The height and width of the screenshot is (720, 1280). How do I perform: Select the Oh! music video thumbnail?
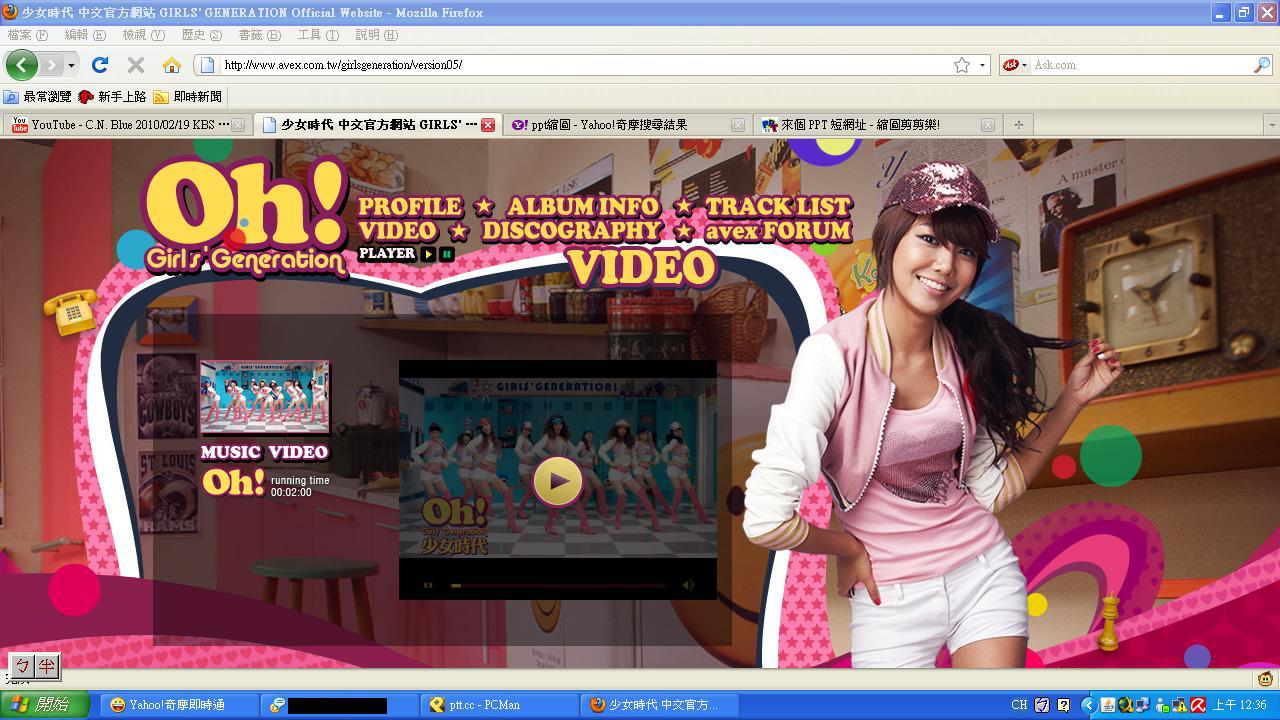pyautogui.click(x=264, y=397)
